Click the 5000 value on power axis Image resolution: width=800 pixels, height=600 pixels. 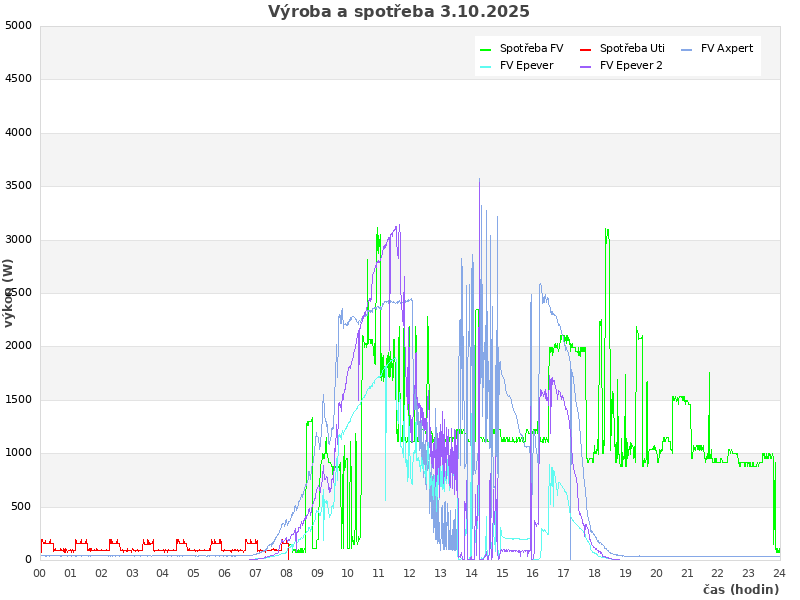point(18,25)
